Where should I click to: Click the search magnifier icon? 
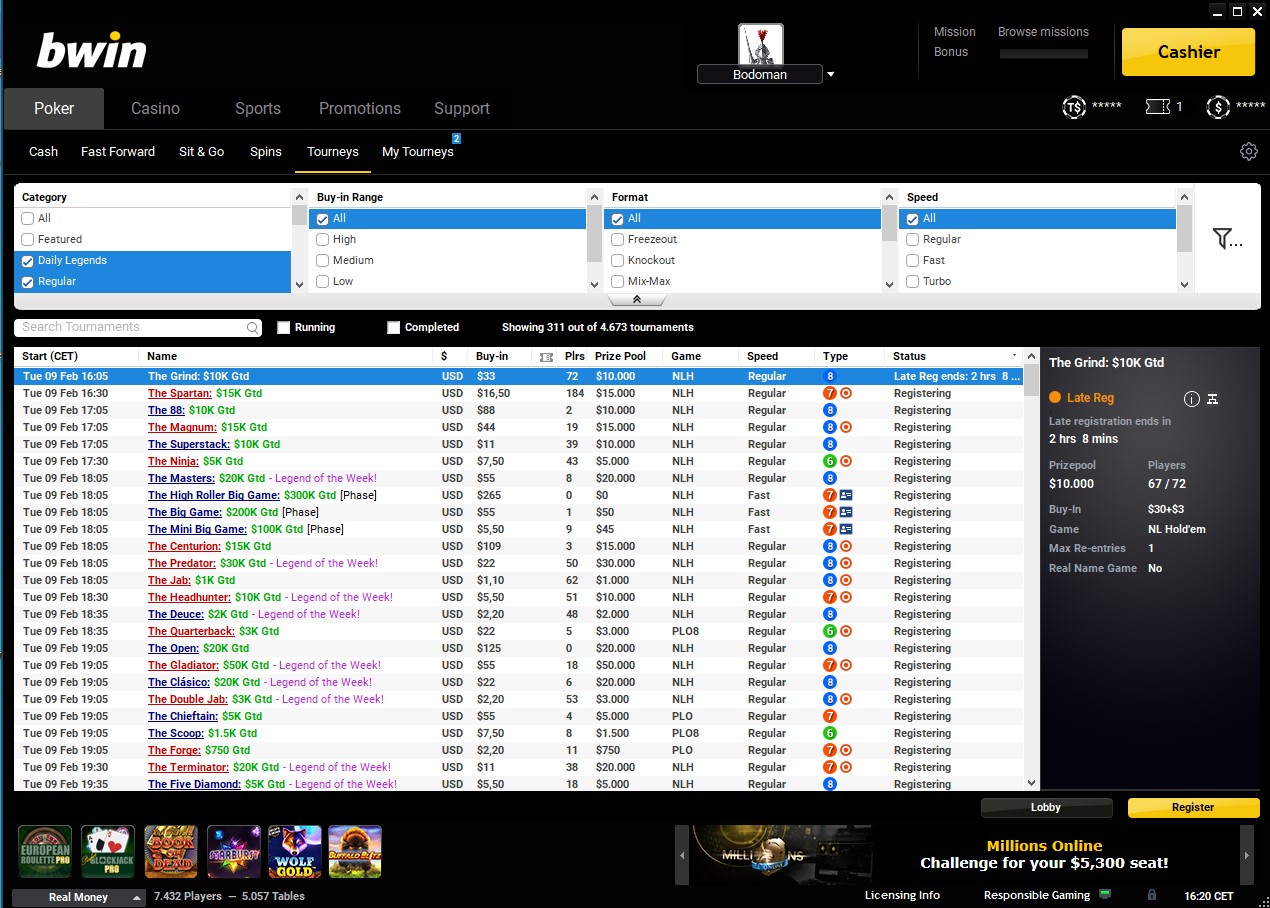(x=253, y=328)
